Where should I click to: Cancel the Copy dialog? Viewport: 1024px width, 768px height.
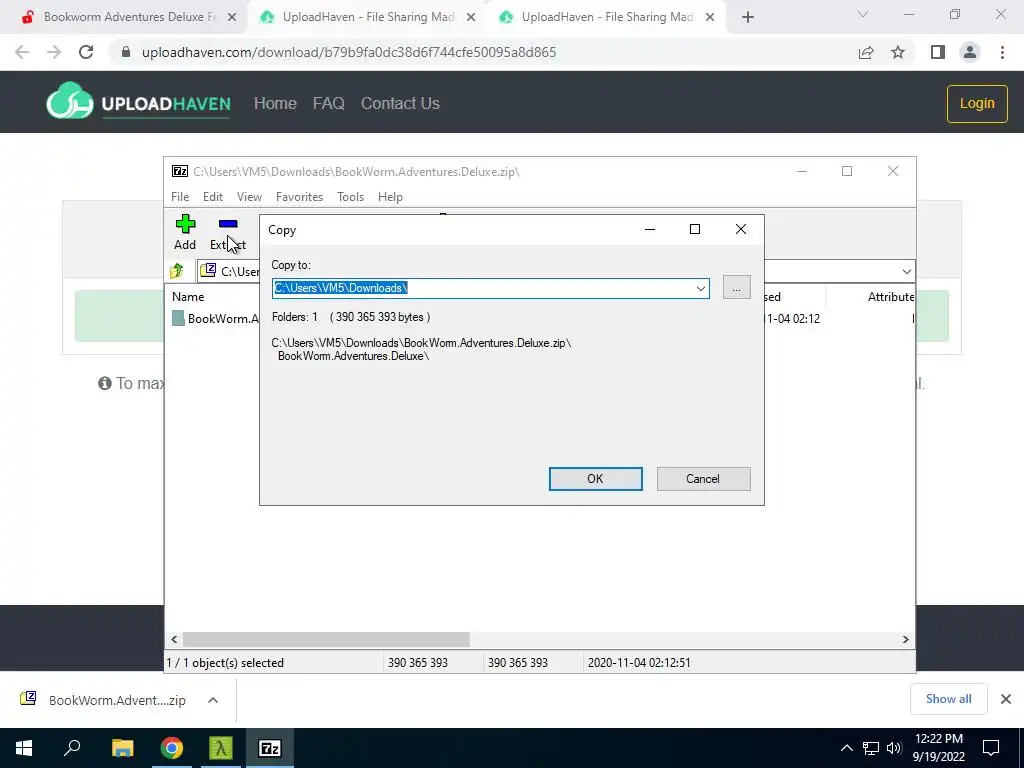(703, 479)
